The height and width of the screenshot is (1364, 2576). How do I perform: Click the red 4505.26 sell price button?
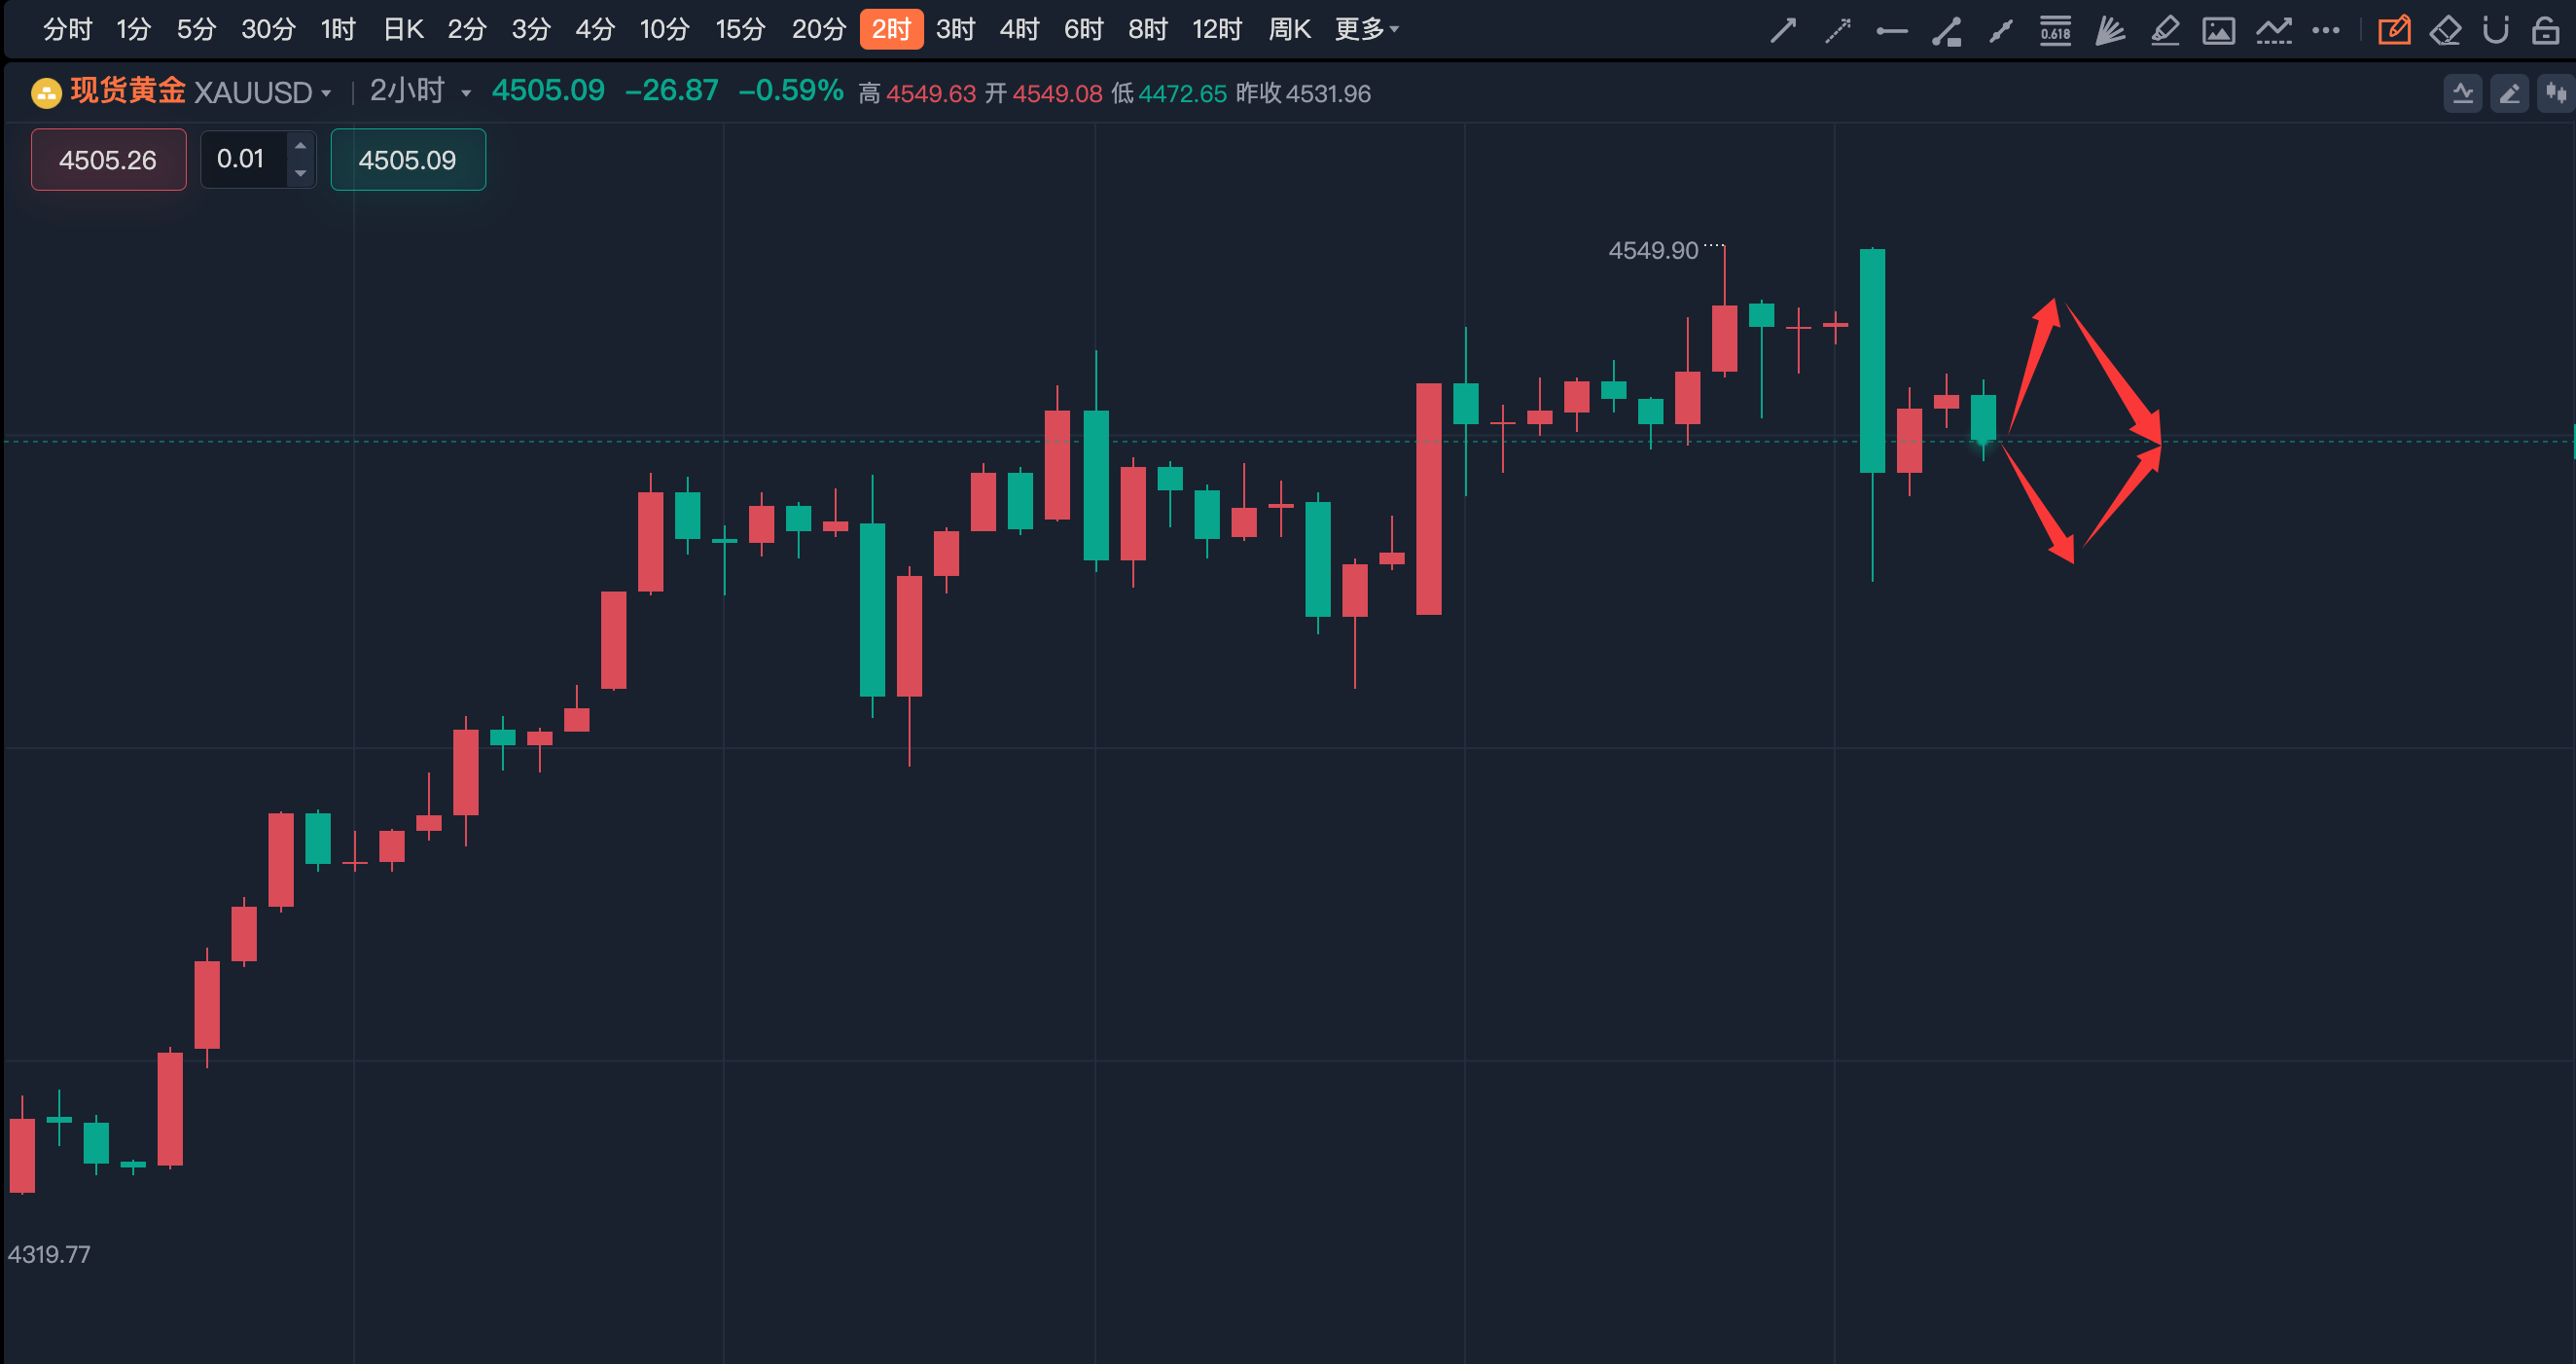(x=108, y=159)
